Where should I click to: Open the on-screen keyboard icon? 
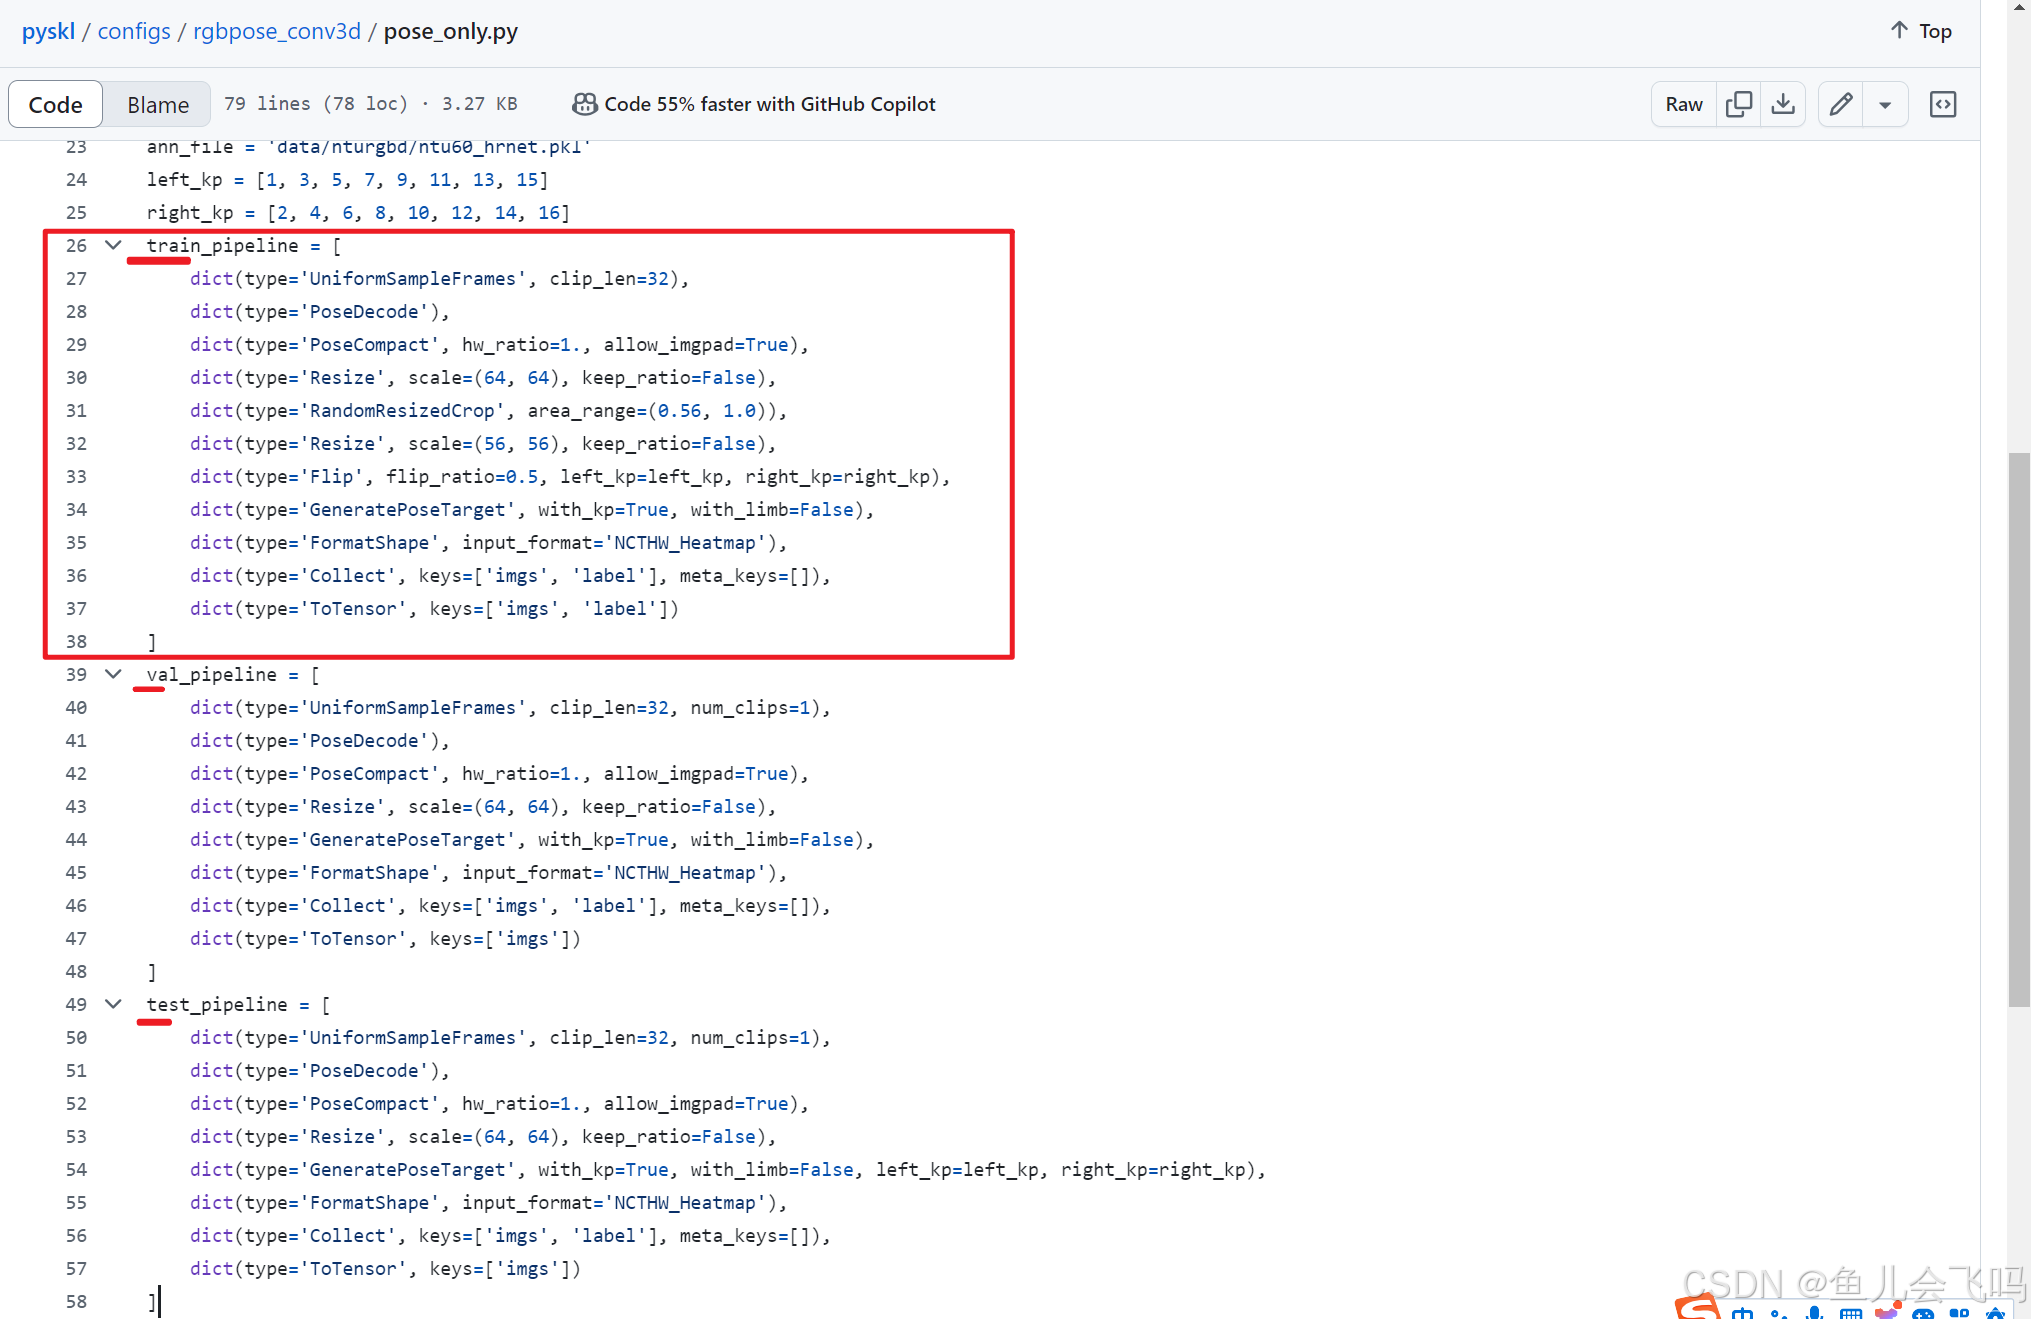(x=1851, y=1312)
